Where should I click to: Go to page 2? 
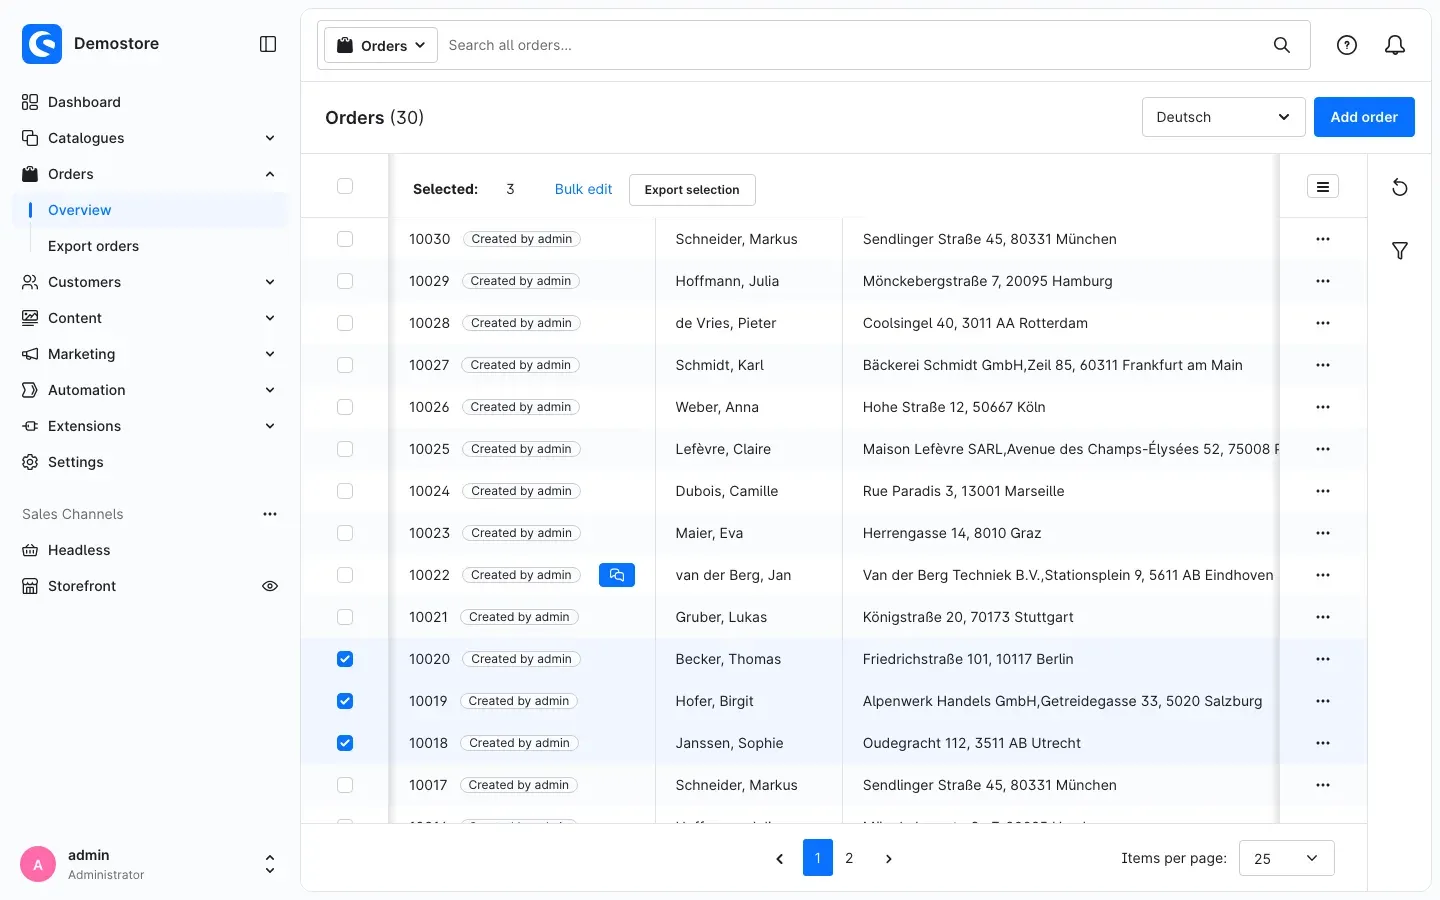[x=849, y=858]
